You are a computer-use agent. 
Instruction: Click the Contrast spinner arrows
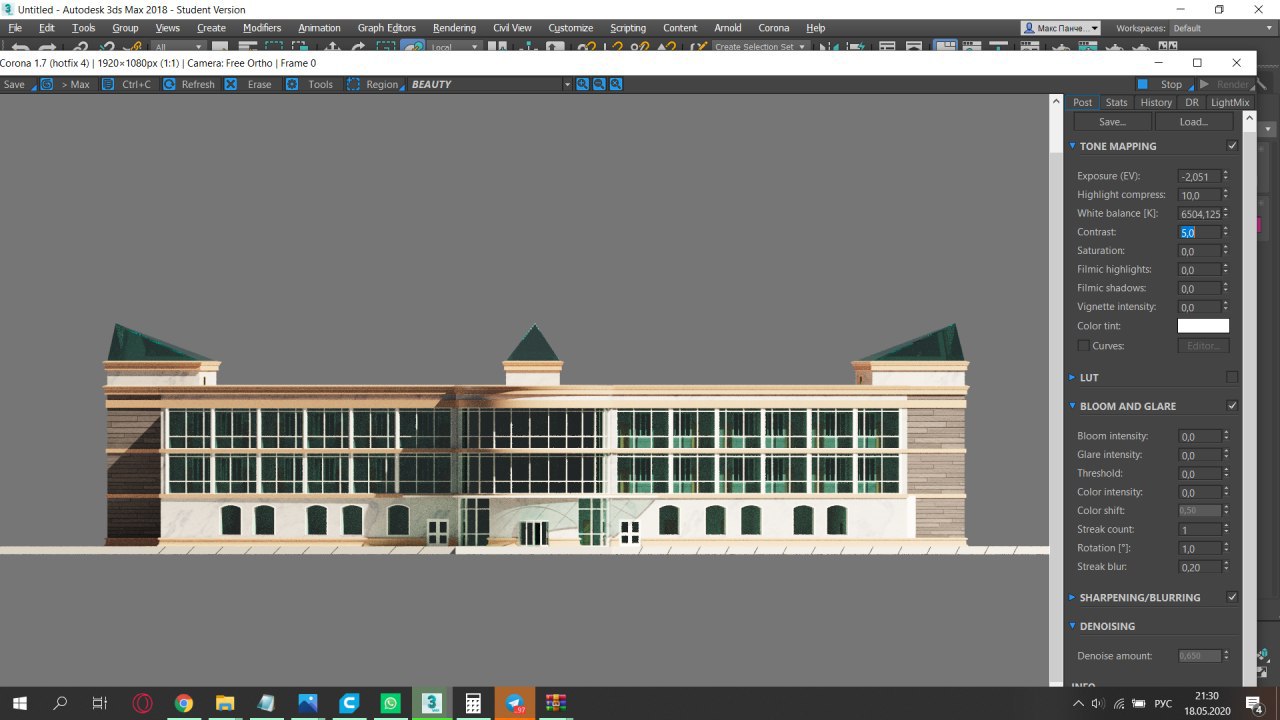pos(1226,232)
